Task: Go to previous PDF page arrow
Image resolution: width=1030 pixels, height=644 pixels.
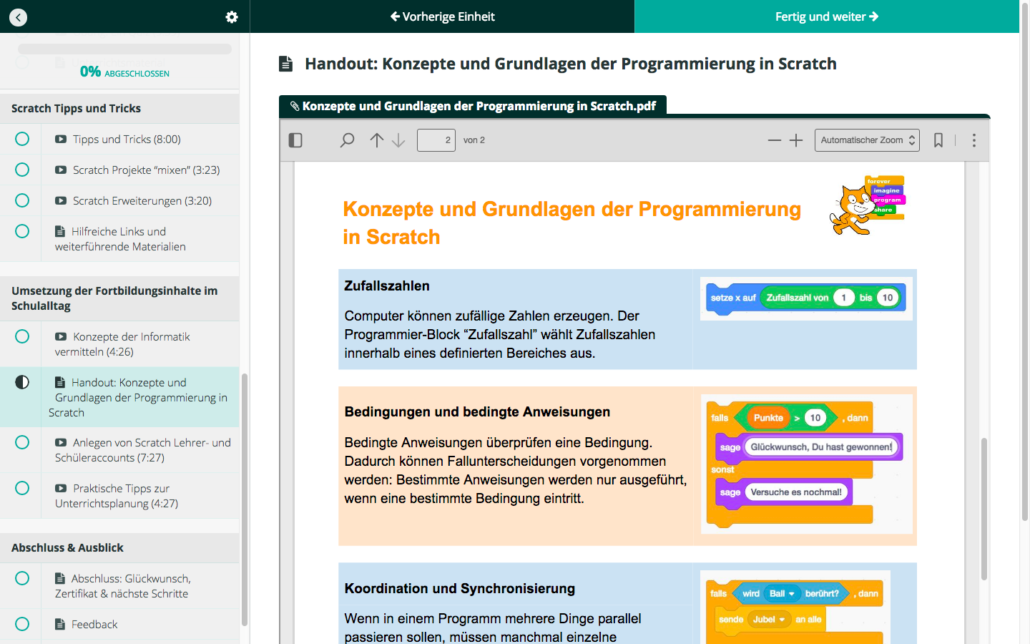Action: [x=377, y=141]
